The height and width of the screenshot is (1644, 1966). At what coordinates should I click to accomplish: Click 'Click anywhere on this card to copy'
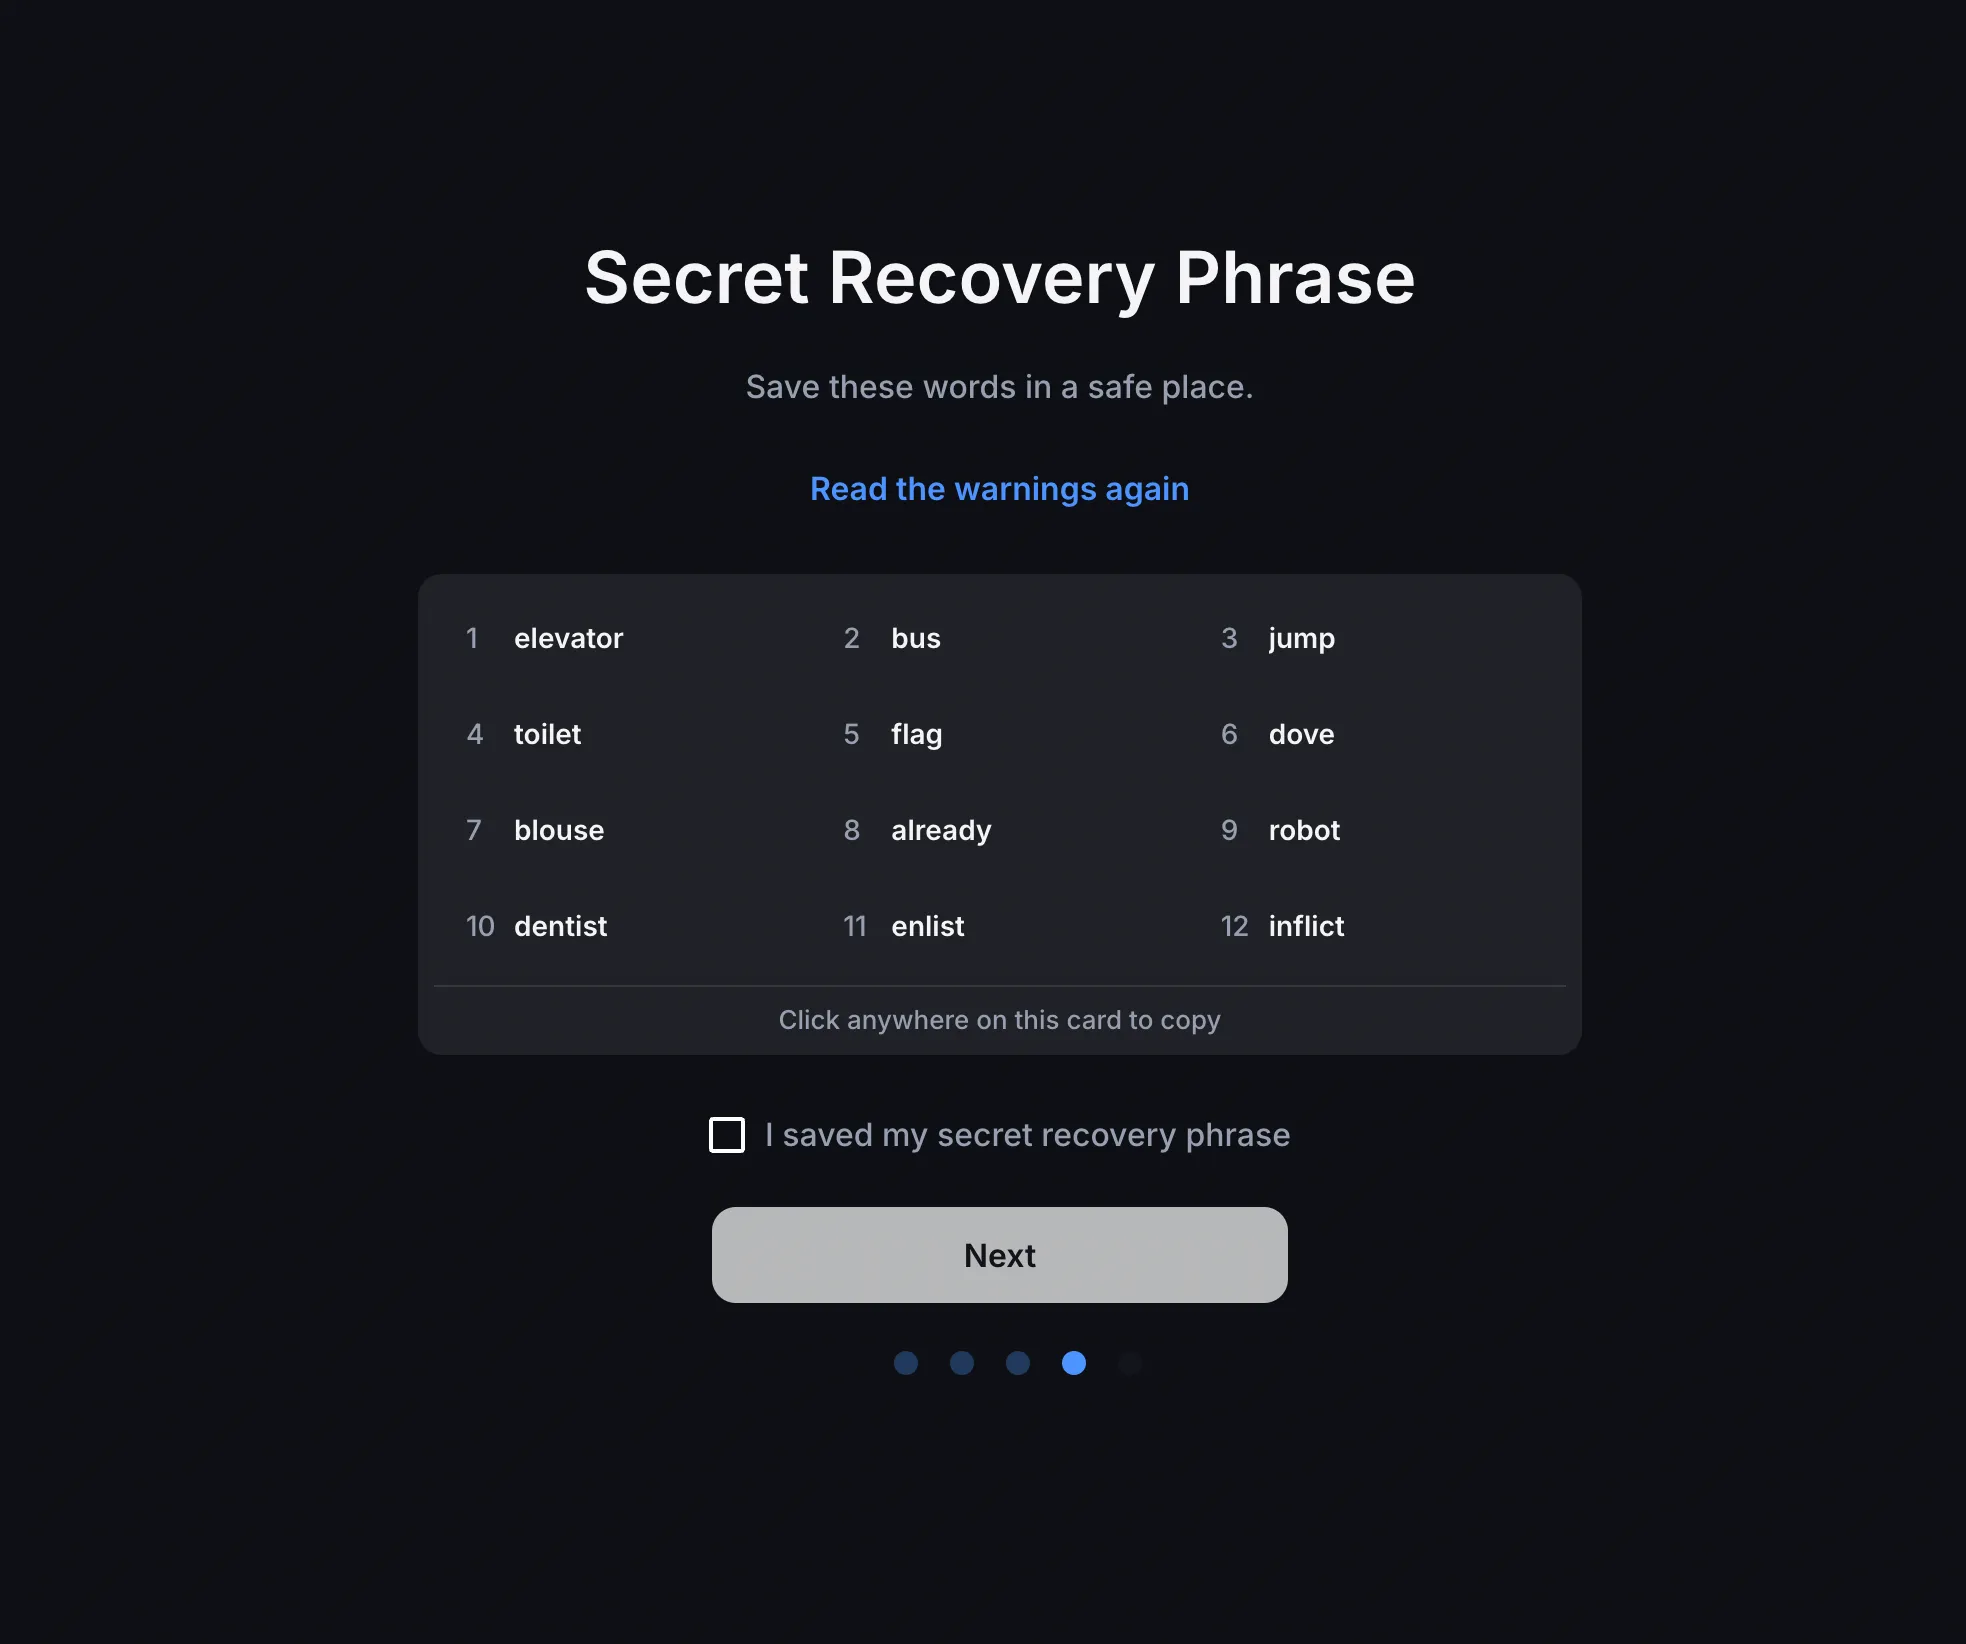(999, 1020)
